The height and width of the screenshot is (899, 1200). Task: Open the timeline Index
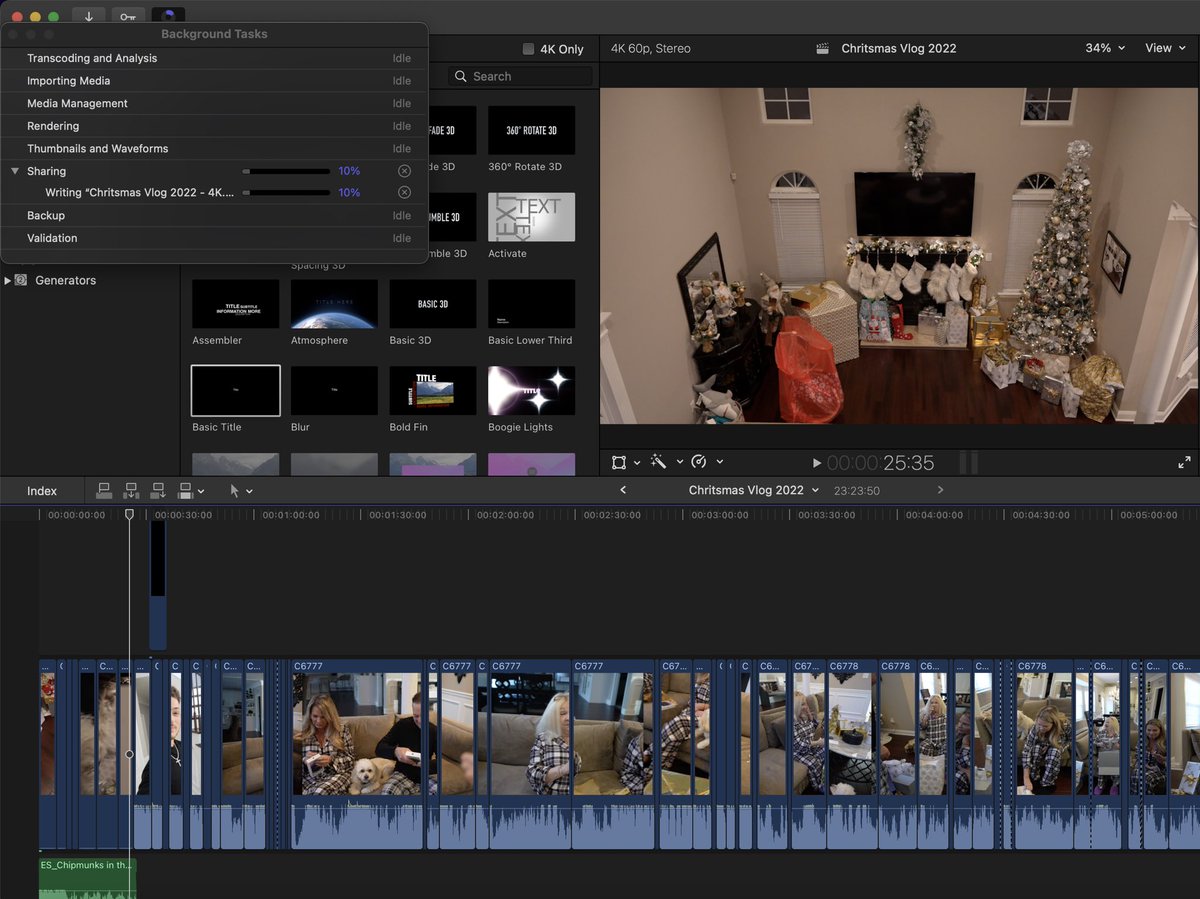click(x=42, y=491)
